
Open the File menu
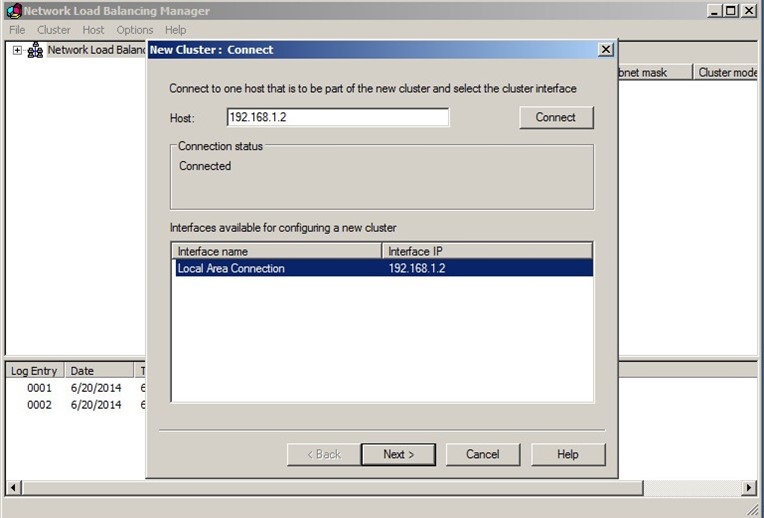coord(17,30)
